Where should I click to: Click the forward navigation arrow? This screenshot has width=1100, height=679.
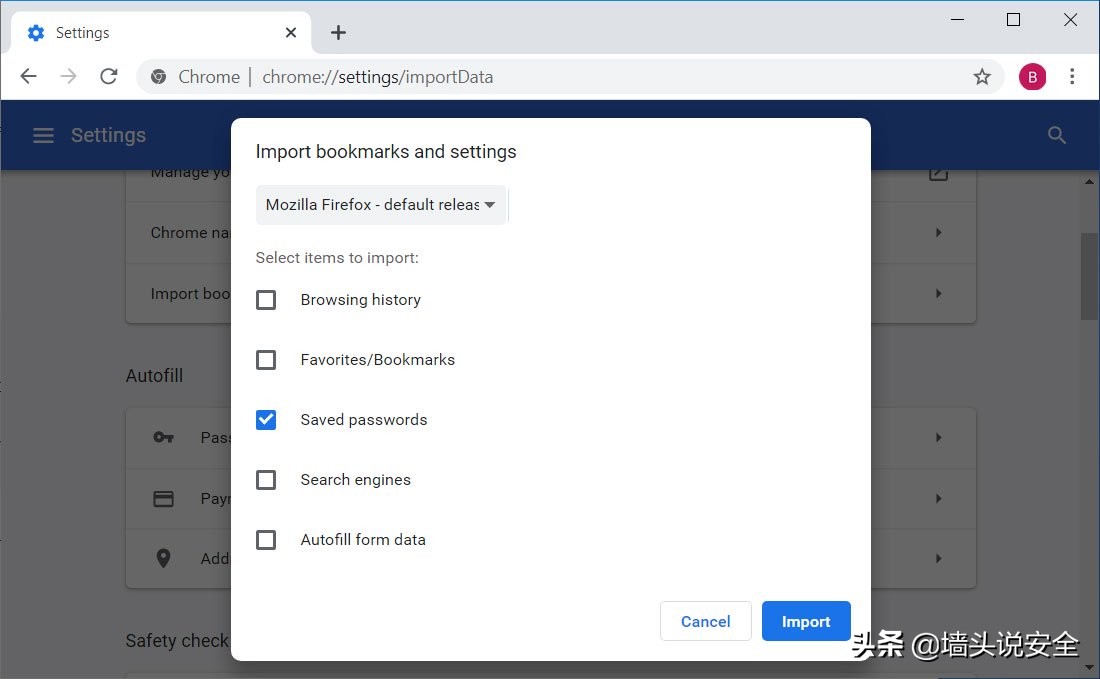pyautogui.click(x=68, y=76)
